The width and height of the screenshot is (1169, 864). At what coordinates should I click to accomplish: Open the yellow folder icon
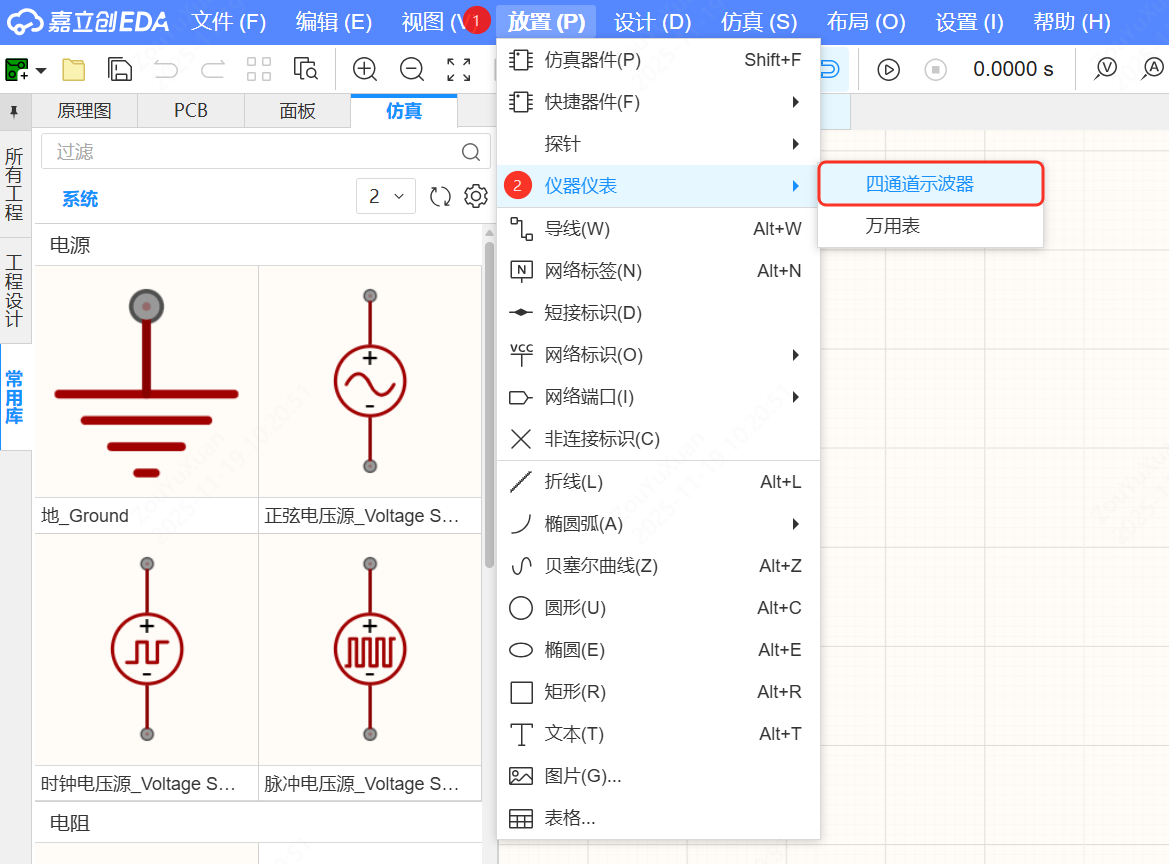74,69
